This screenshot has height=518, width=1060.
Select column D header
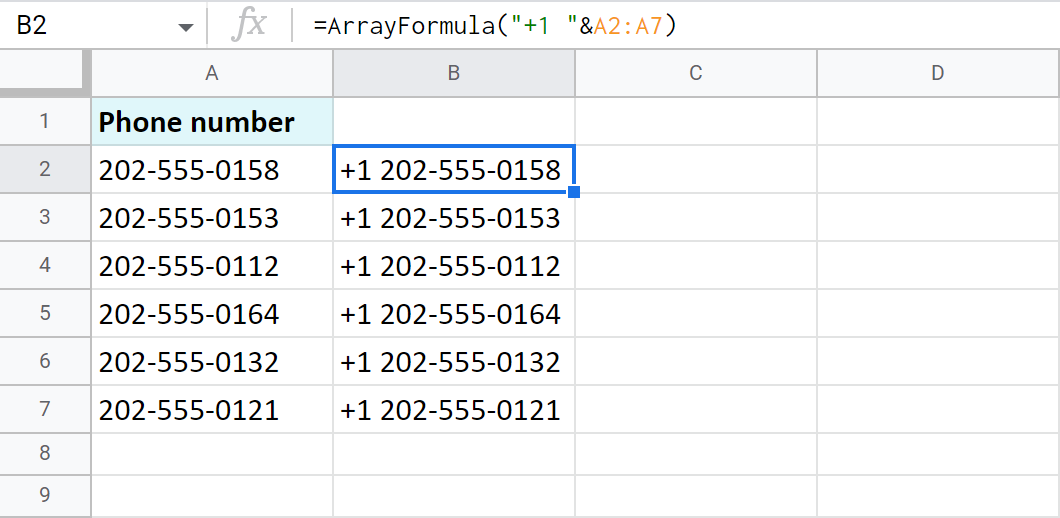(938, 73)
